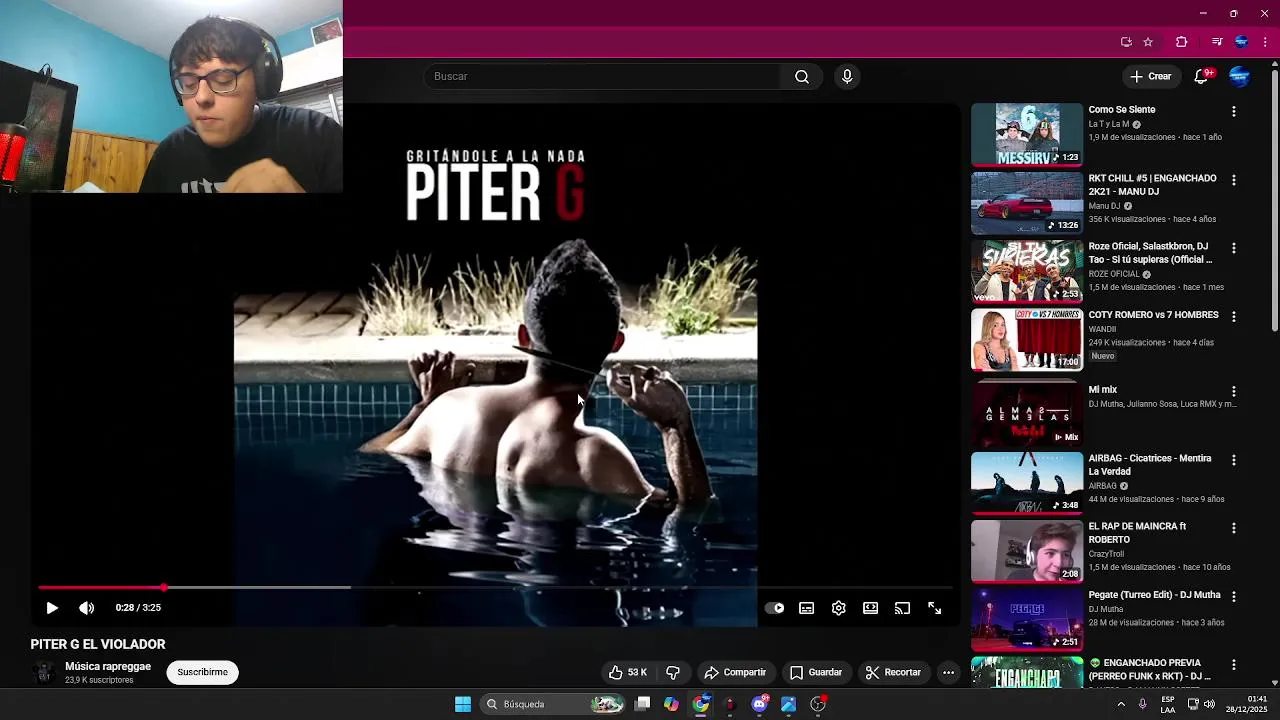The image size is (1280, 720).
Task: Open COTY ROMERO vs 7 HOMBRES video
Action: 1153,315
